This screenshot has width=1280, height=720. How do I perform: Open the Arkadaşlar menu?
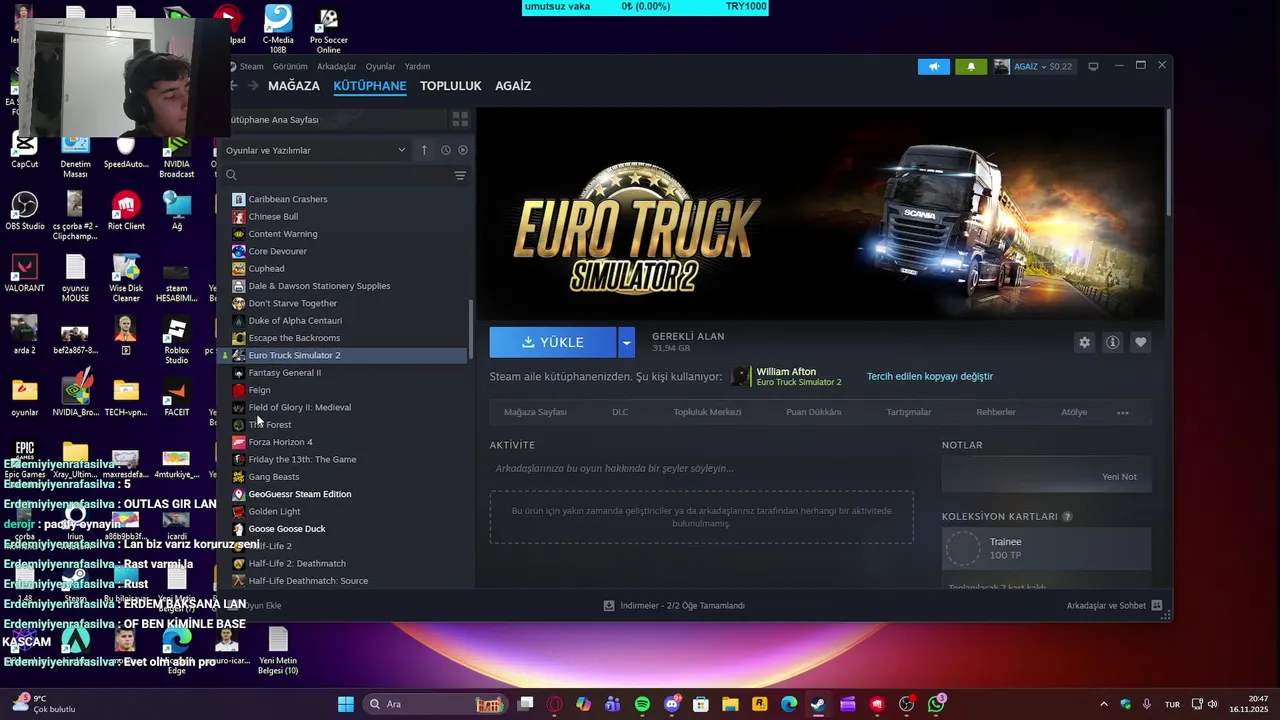coord(337,67)
